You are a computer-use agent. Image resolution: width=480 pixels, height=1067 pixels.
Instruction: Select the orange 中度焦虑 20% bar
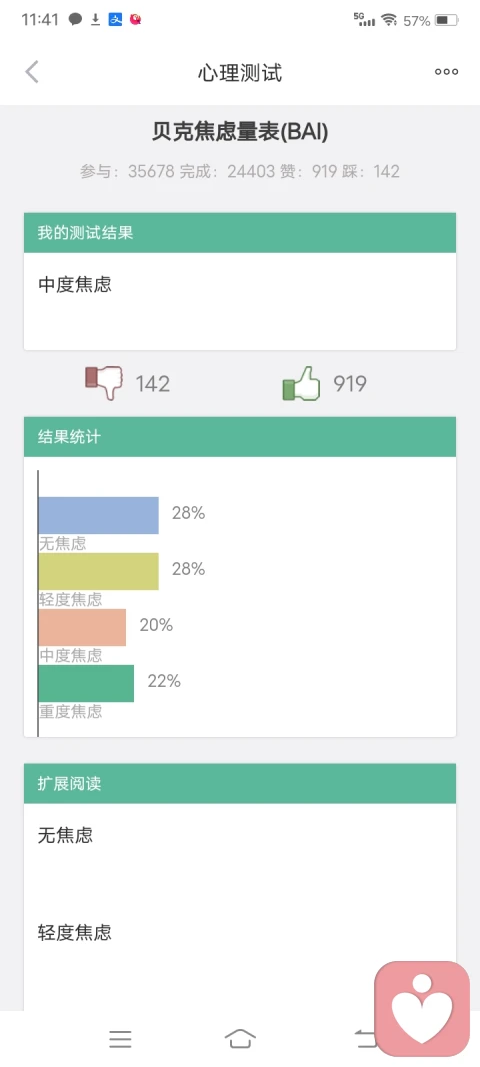click(82, 627)
